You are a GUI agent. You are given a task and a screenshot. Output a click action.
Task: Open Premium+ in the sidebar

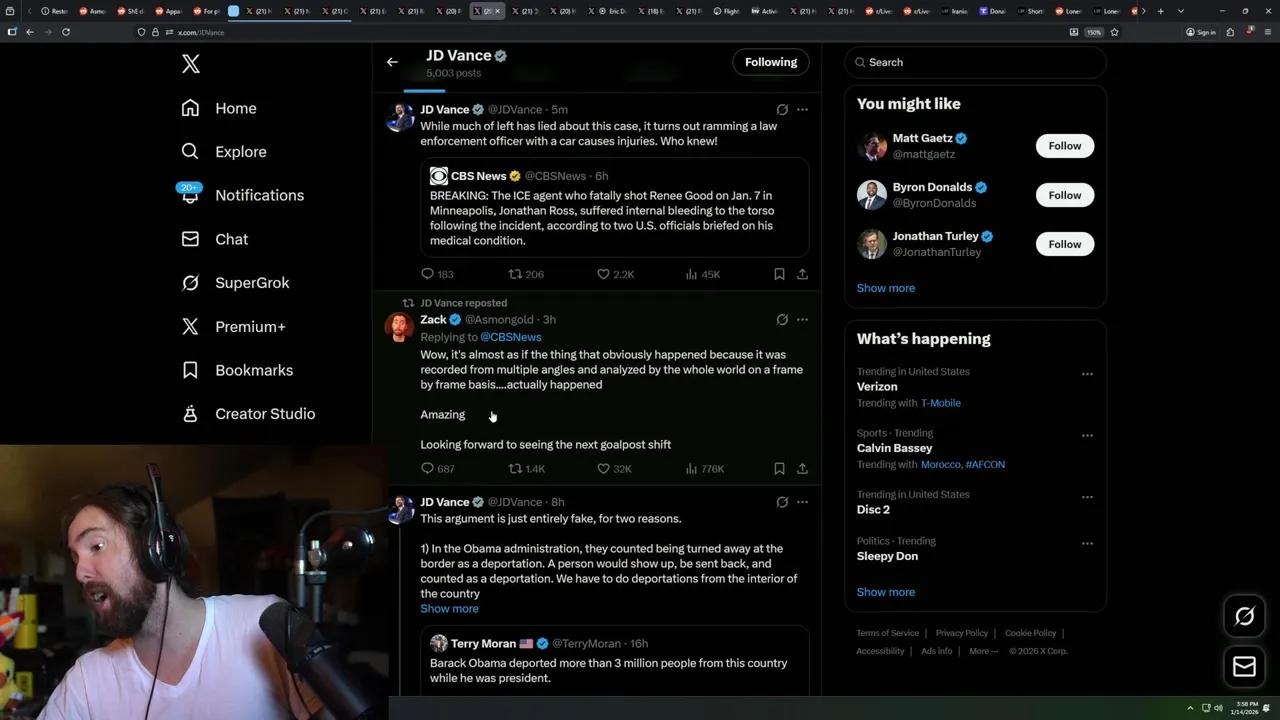pos(233,326)
